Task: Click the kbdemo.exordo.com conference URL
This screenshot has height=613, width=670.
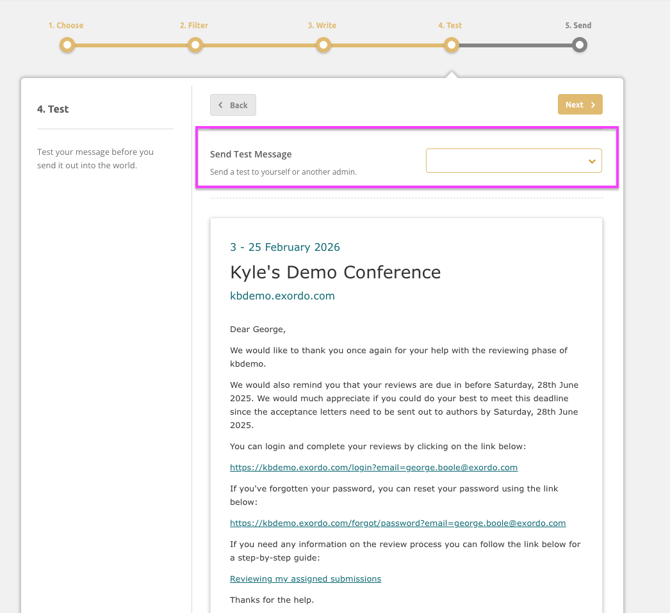Action: click(x=282, y=296)
